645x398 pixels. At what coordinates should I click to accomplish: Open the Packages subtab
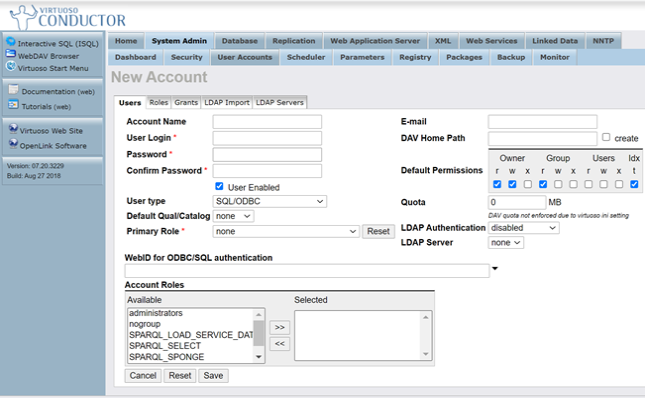click(464, 58)
